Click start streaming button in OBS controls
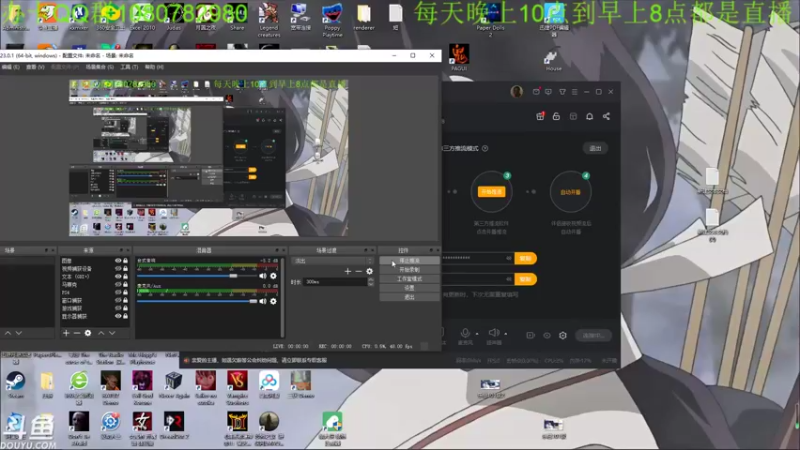The width and height of the screenshot is (800, 450). [409, 261]
